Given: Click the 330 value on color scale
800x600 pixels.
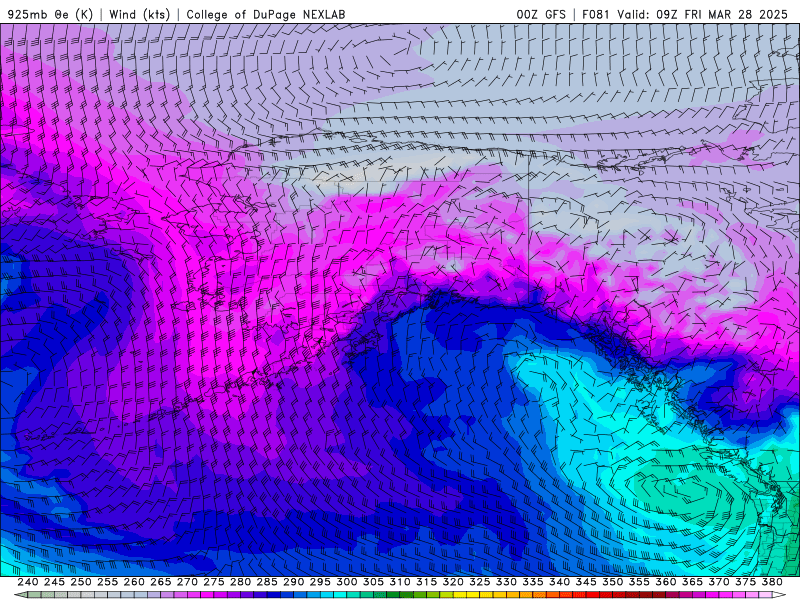Looking at the screenshot, I should click(x=506, y=582).
